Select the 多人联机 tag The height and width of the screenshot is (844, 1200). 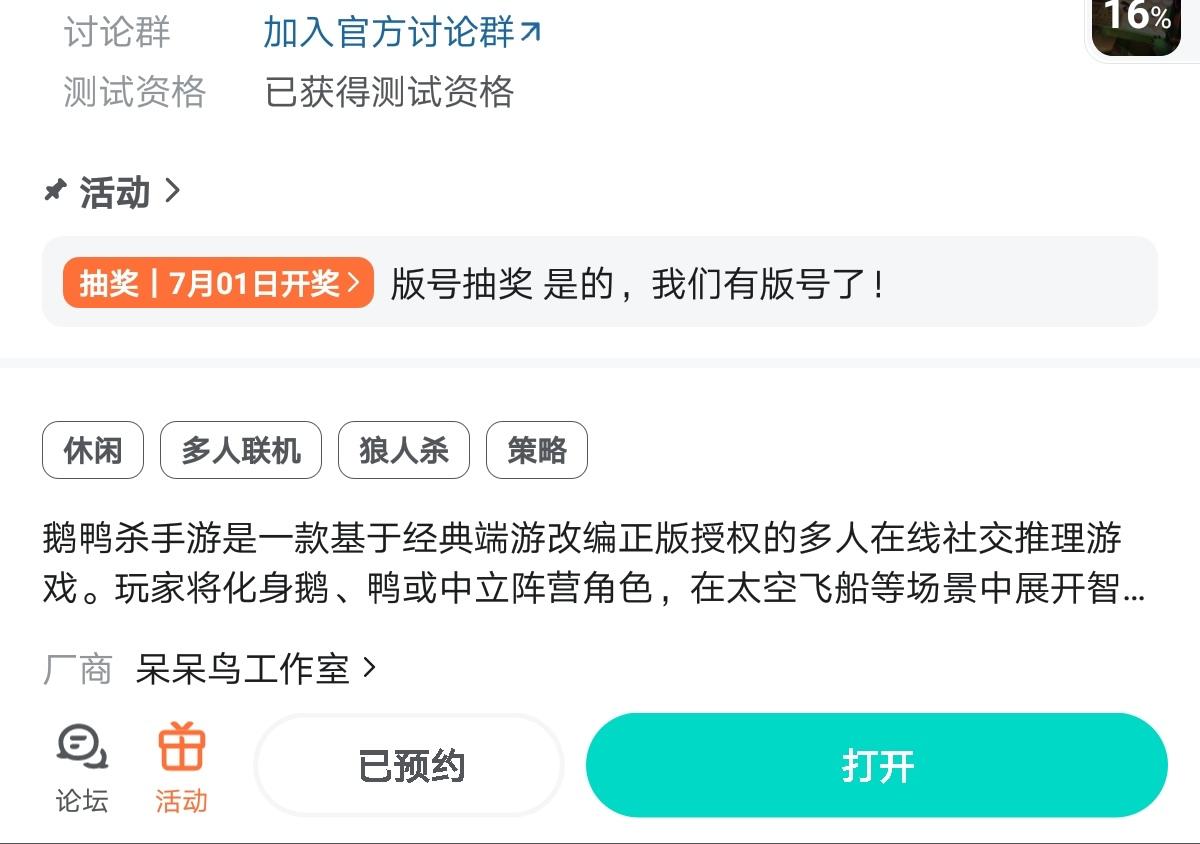pyautogui.click(x=241, y=450)
